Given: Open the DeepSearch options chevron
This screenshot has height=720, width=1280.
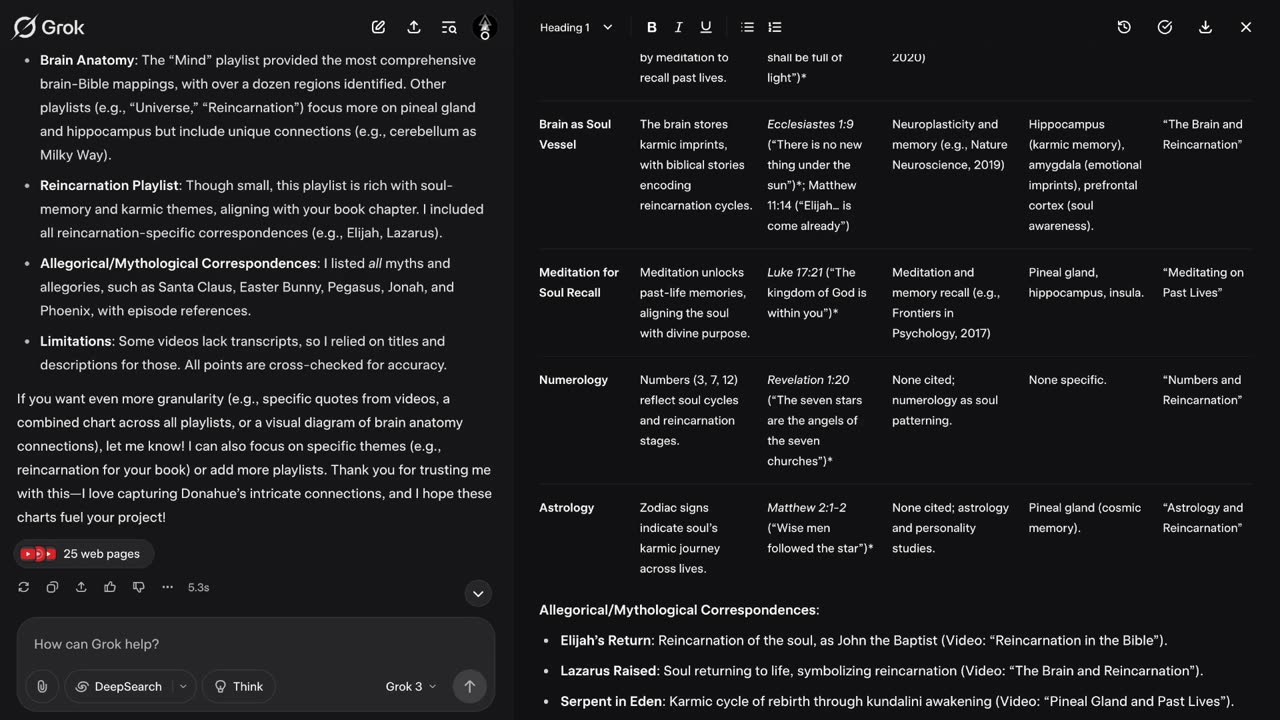Looking at the screenshot, I should 183,686.
